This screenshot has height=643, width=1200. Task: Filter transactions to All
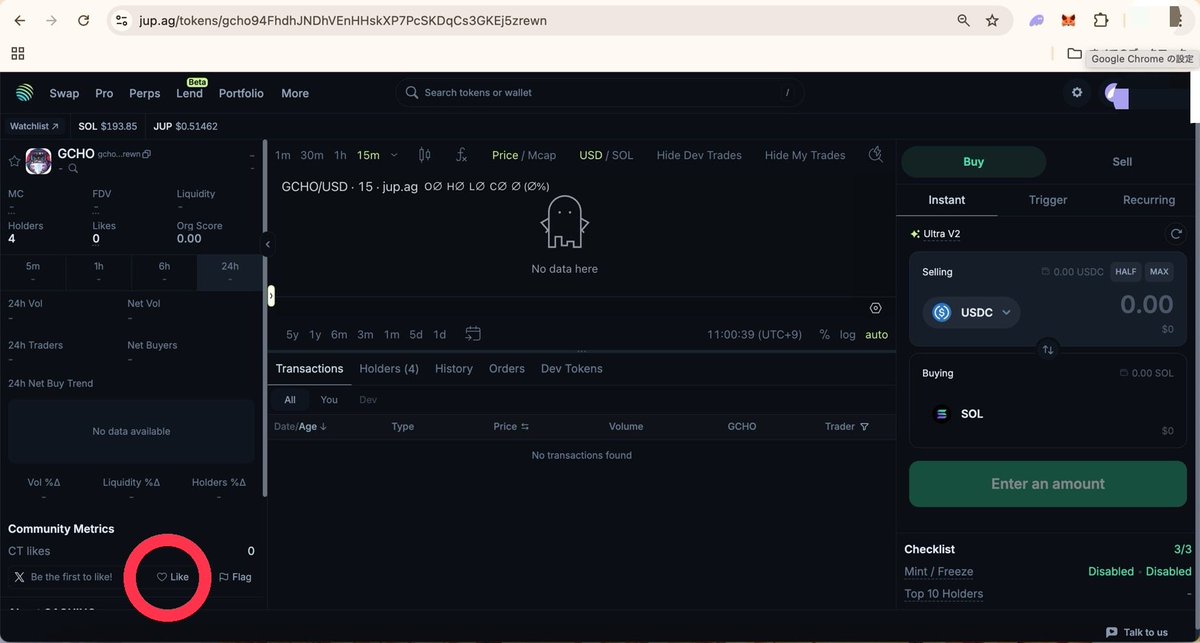(290, 400)
